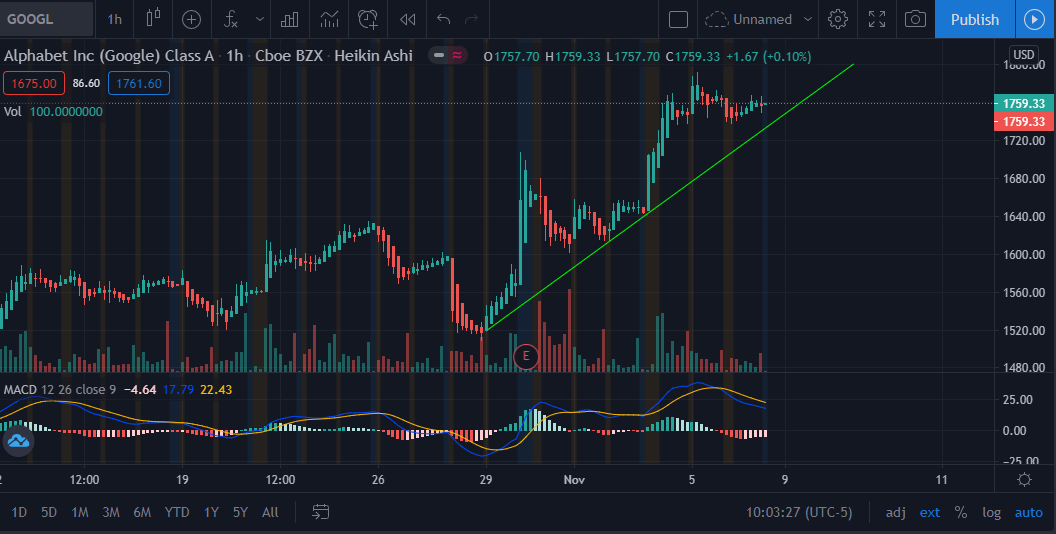The image size is (1056, 534).
Task: Toggle the % percent scale
Action: point(960,512)
